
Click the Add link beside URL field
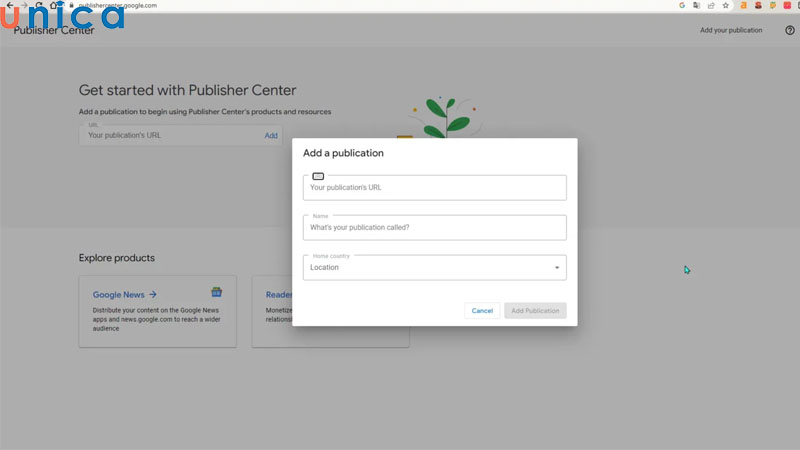[x=271, y=135]
